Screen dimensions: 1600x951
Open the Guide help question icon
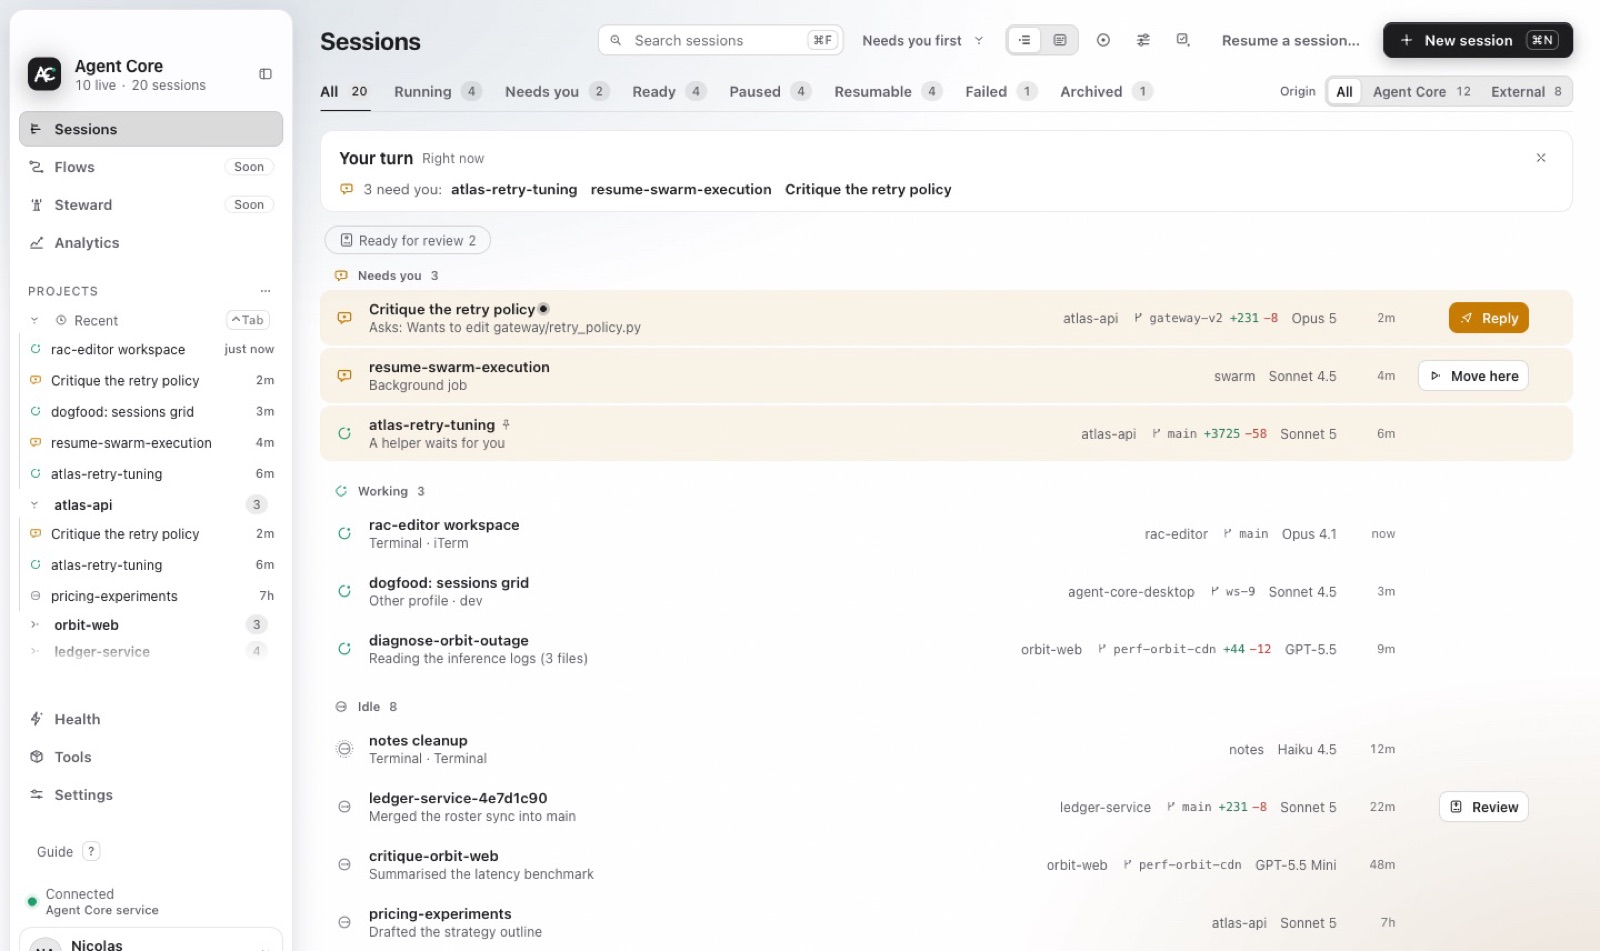coord(91,851)
